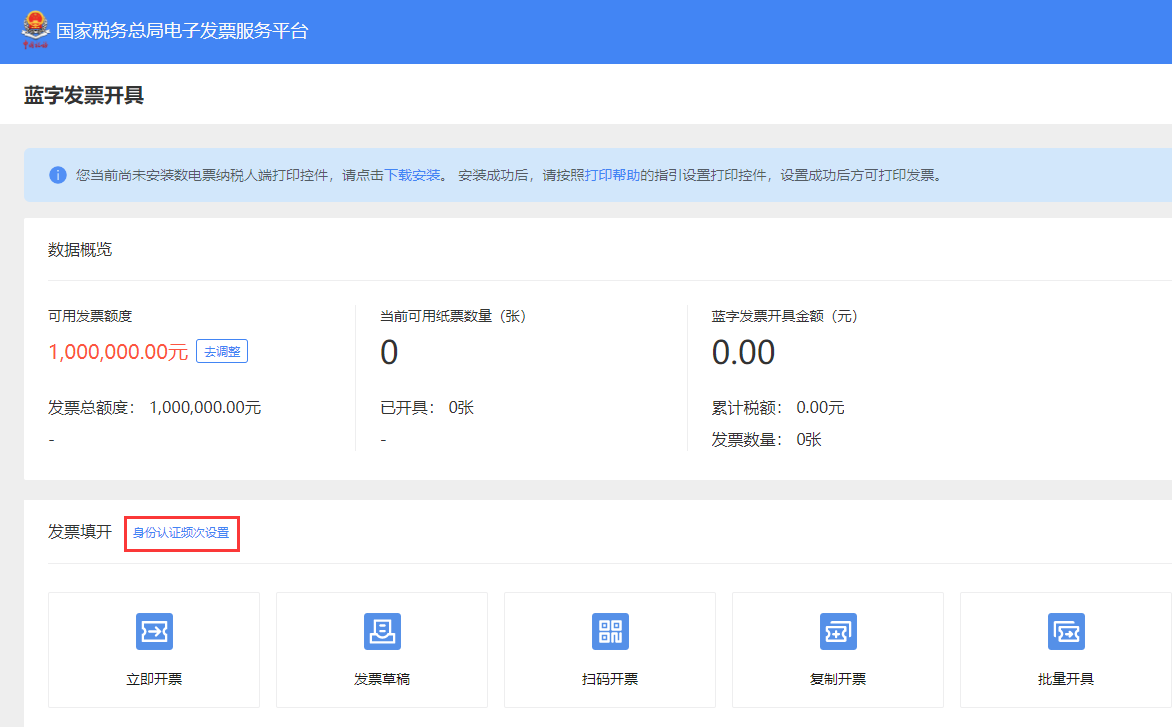Click the 累计税额 0.00元 line
1172x727 pixels.
tap(778, 408)
